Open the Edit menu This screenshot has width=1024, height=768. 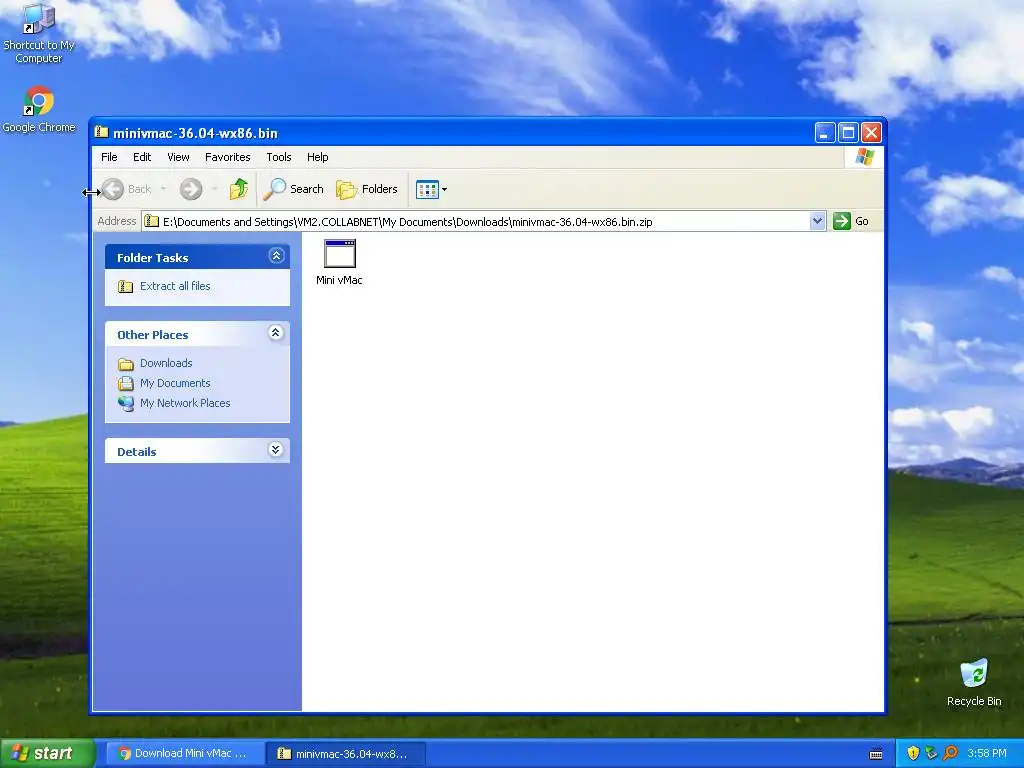[142, 157]
